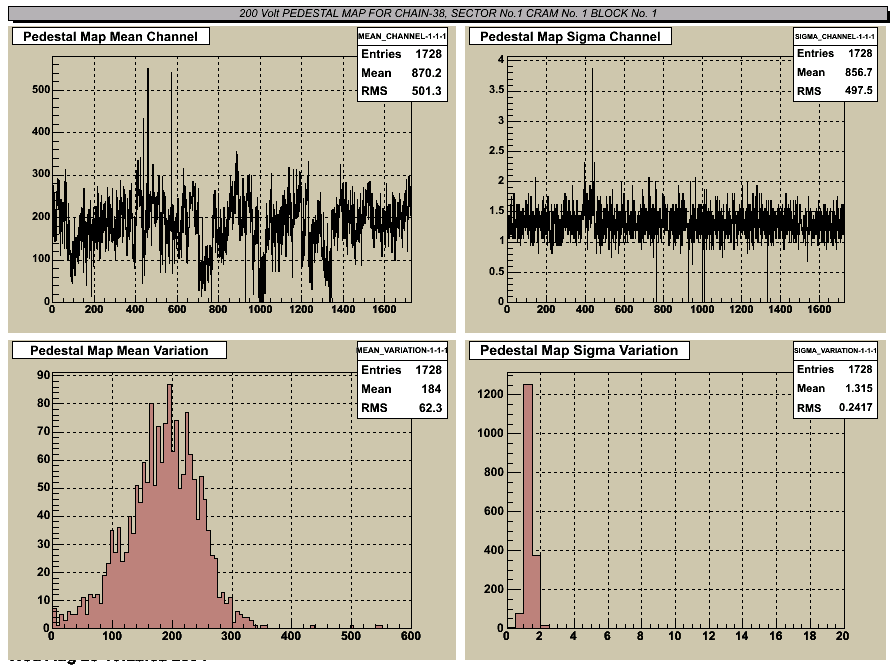Select the 'RMS 0.2417' statistics row

835,407
